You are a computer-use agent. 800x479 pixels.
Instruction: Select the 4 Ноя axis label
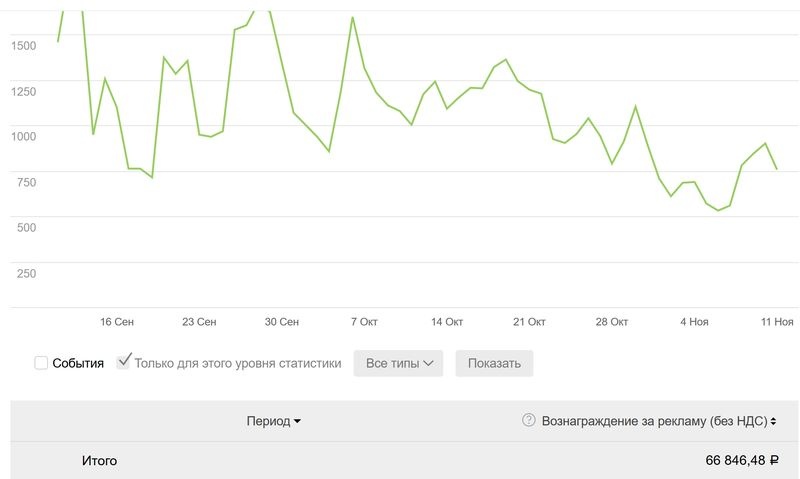pos(694,322)
